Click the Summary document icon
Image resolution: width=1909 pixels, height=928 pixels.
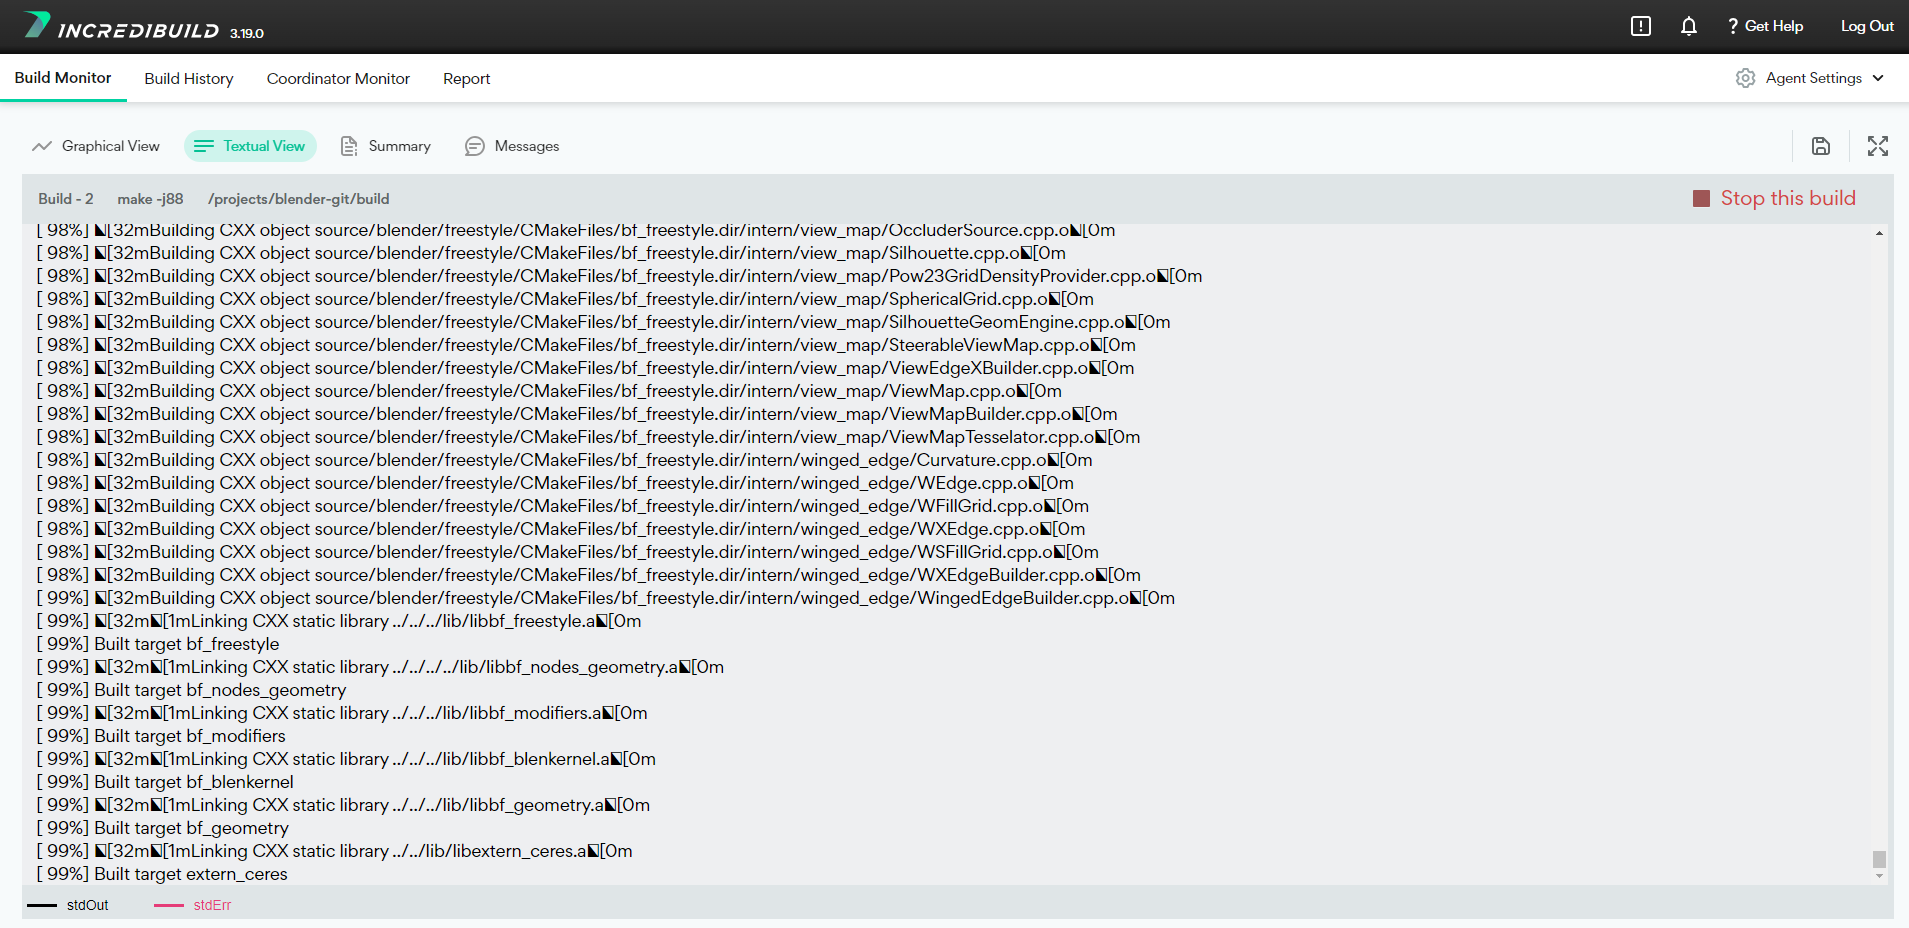point(349,146)
